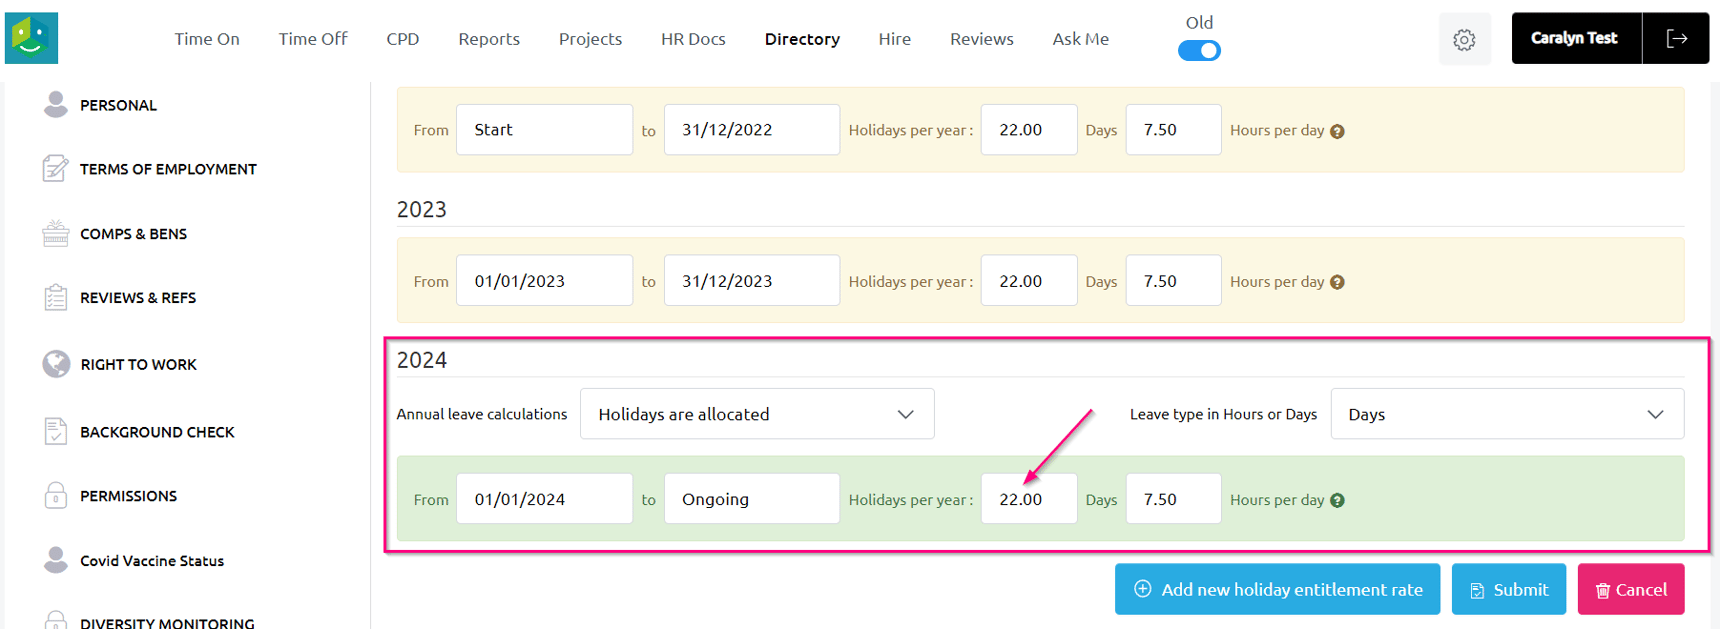Open Right to Work in sidebar
The height and width of the screenshot is (629, 1720).
click(138, 365)
